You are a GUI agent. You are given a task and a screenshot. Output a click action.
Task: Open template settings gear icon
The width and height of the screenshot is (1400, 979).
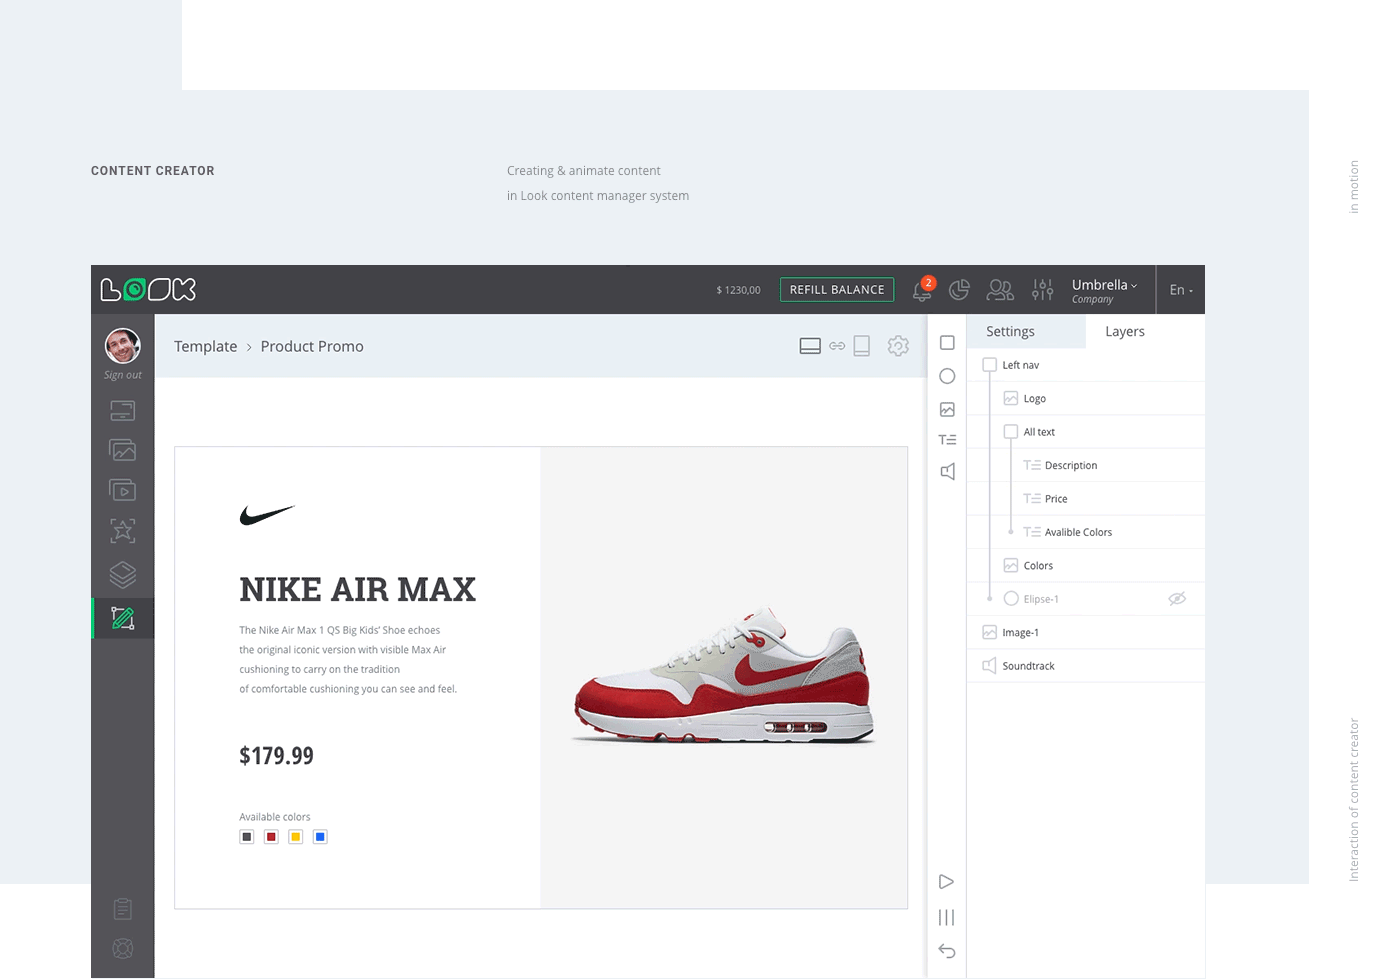click(898, 346)
